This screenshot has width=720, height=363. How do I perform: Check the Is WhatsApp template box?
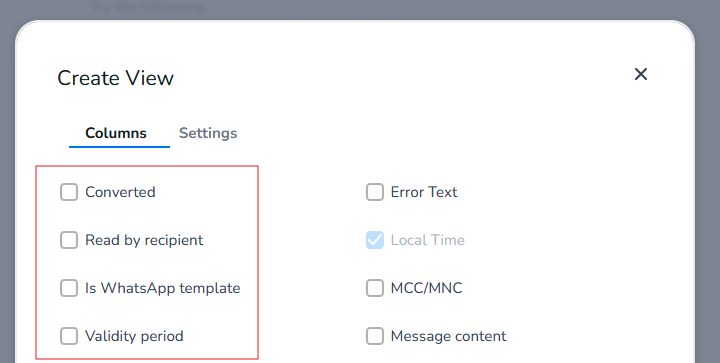(x=69, y=288)
